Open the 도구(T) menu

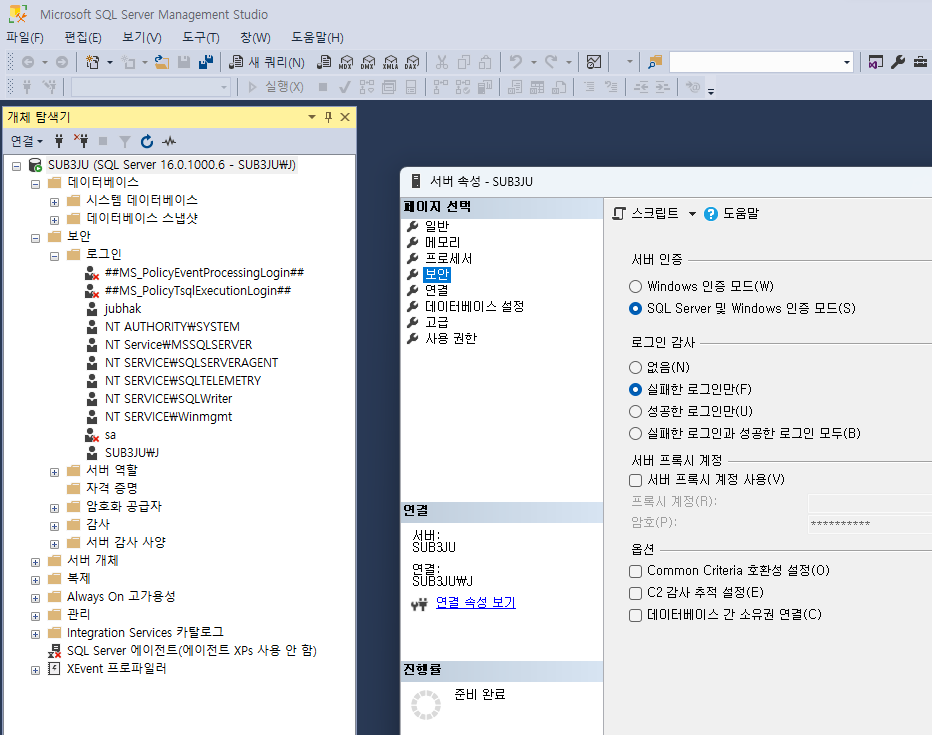coord(200,37)
